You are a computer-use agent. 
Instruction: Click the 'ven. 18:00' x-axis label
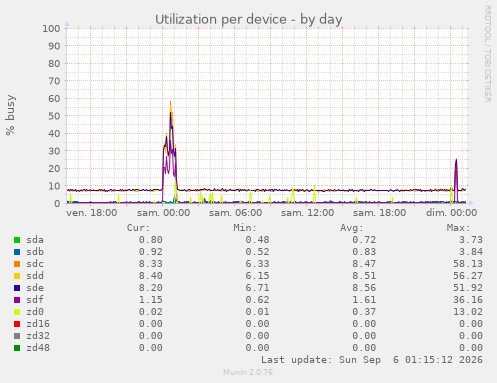[92, 213]
